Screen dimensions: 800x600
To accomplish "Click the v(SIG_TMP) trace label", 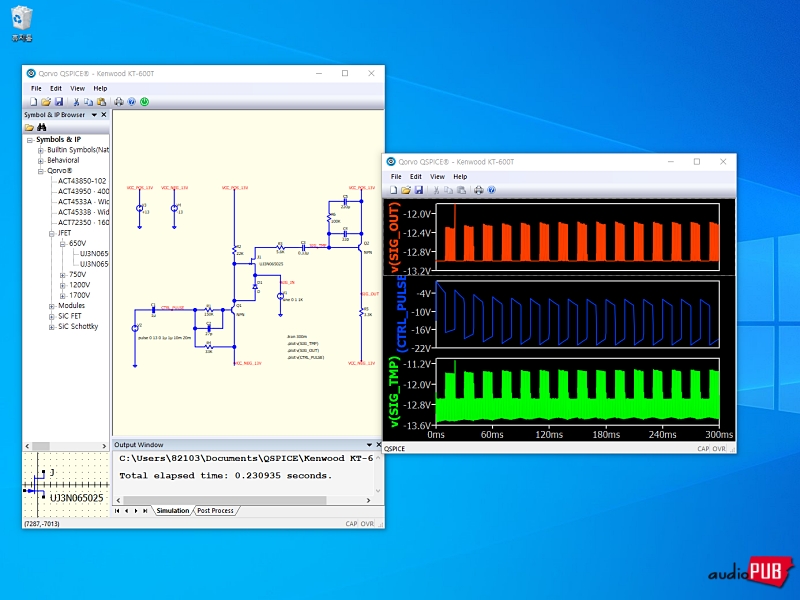I will click(x=394, y=392).
